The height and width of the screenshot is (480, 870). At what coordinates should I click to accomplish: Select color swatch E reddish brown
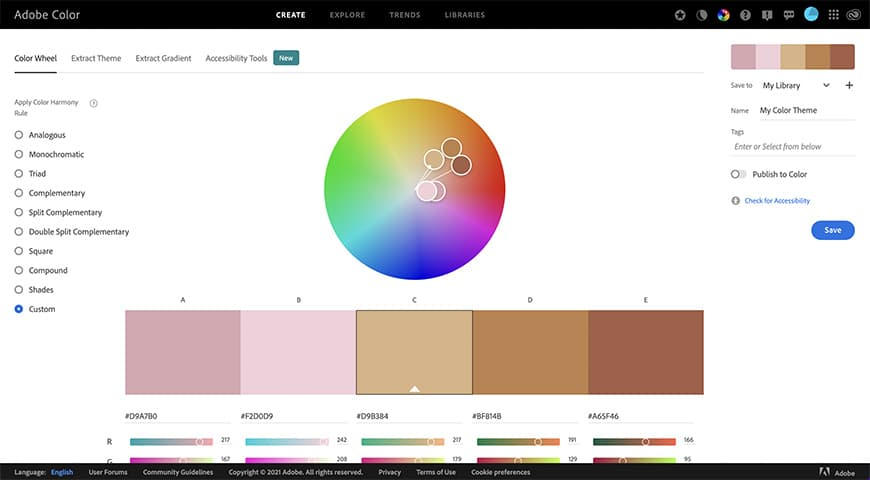pyautogui.click(x=646, y=352)
